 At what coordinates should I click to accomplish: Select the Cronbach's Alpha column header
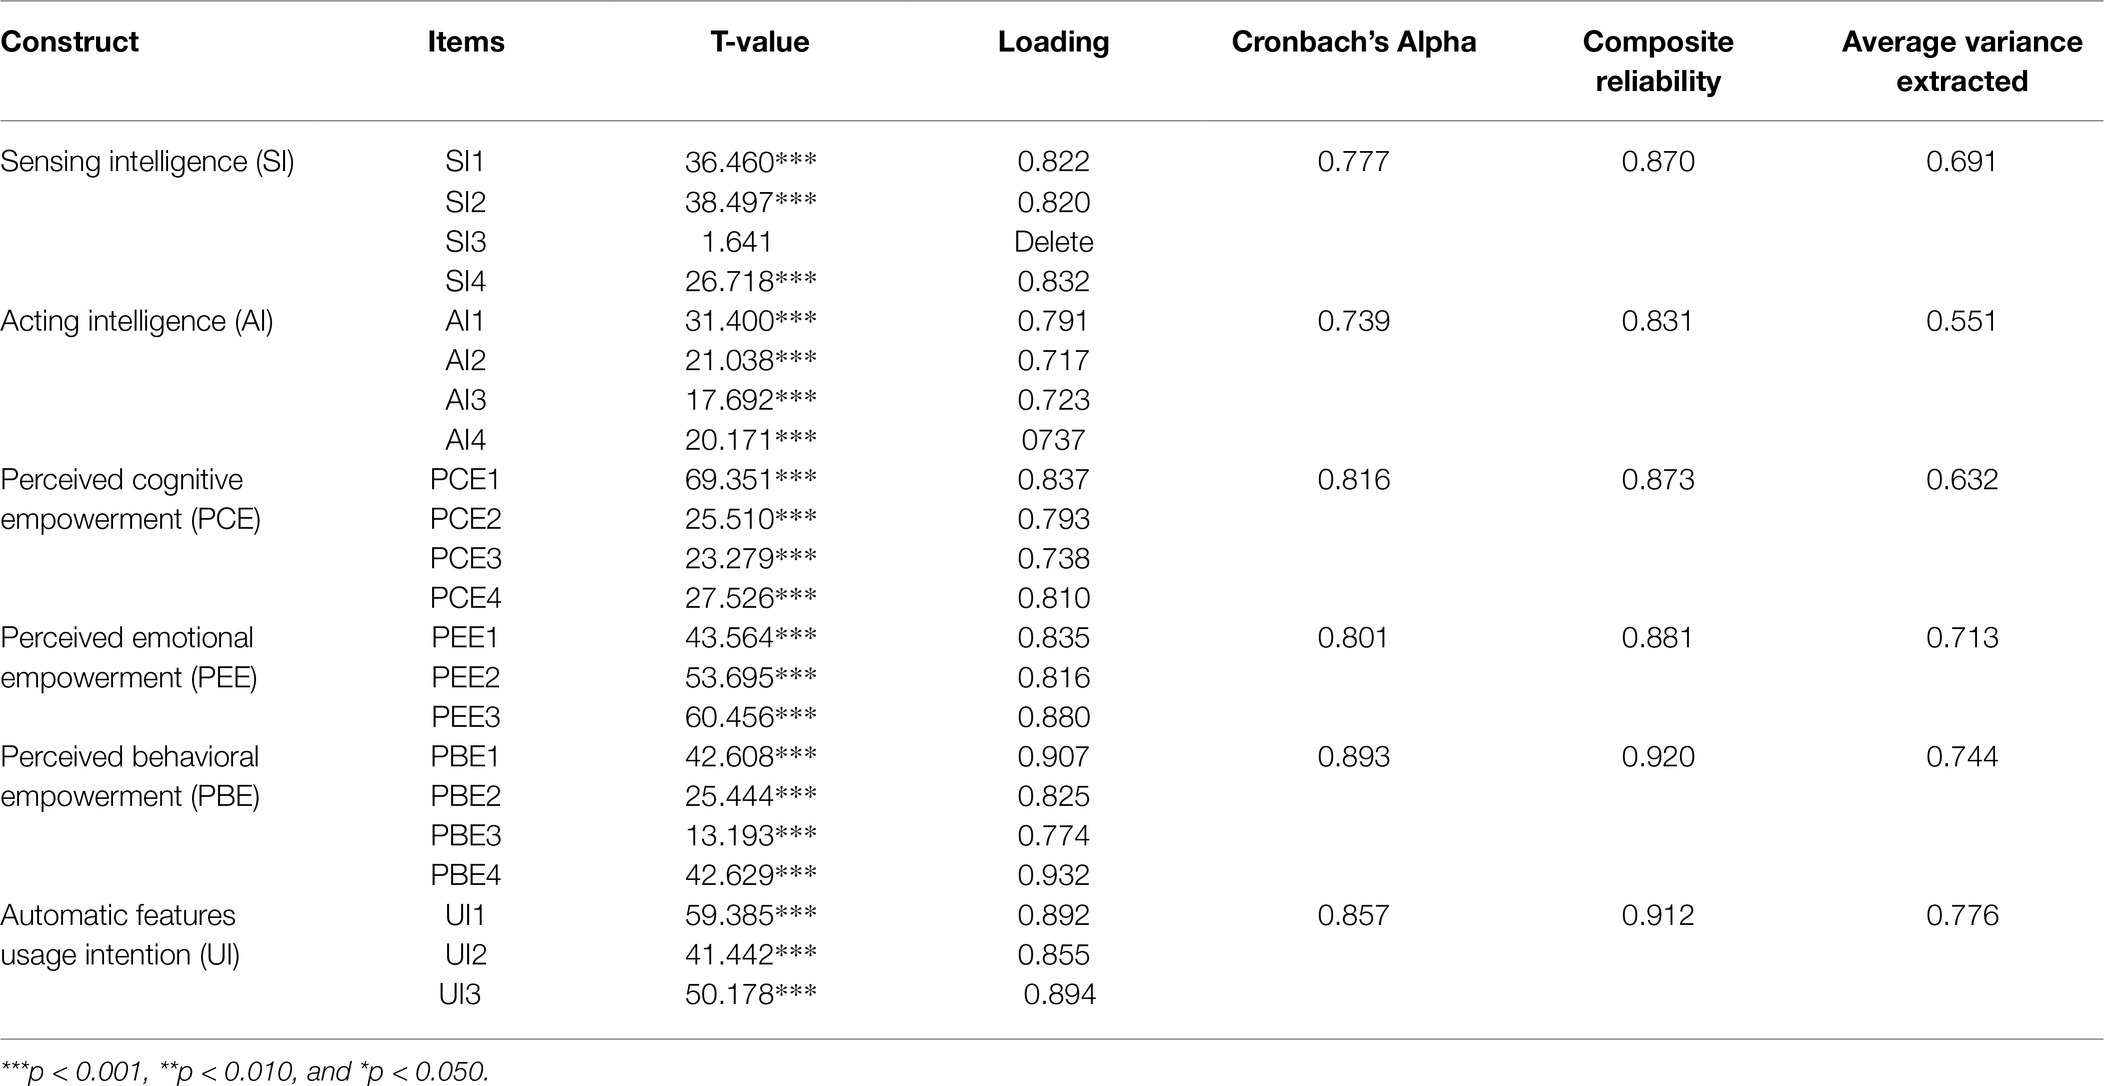1354,42
